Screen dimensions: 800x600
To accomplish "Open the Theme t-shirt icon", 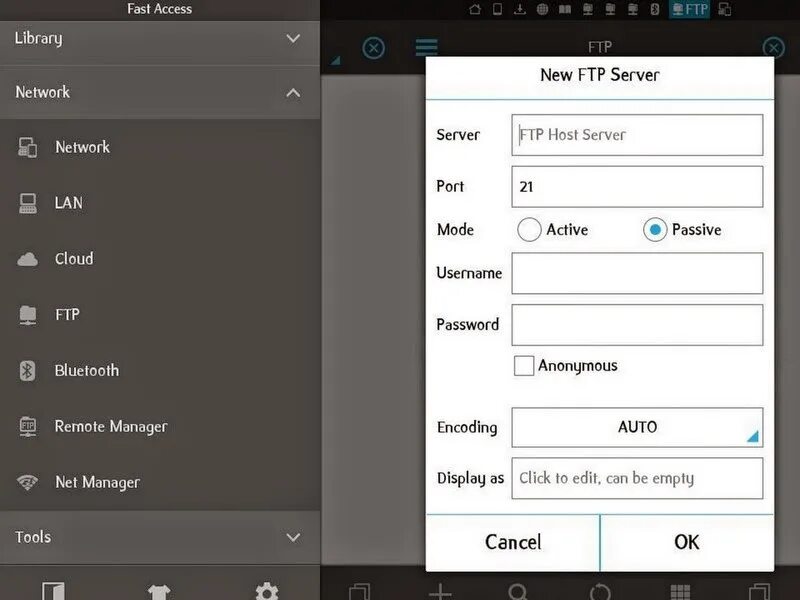I will pyautogui.click(x=159, y=592).
